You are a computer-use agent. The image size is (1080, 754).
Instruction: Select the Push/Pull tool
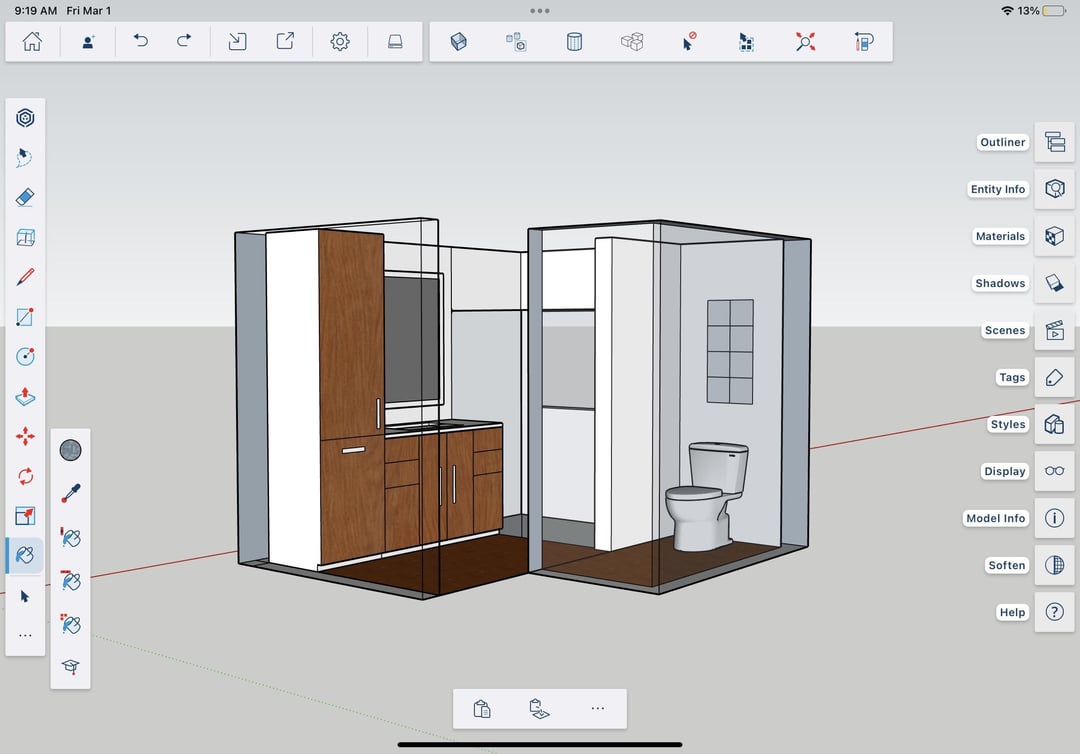[x=25, y=397]
